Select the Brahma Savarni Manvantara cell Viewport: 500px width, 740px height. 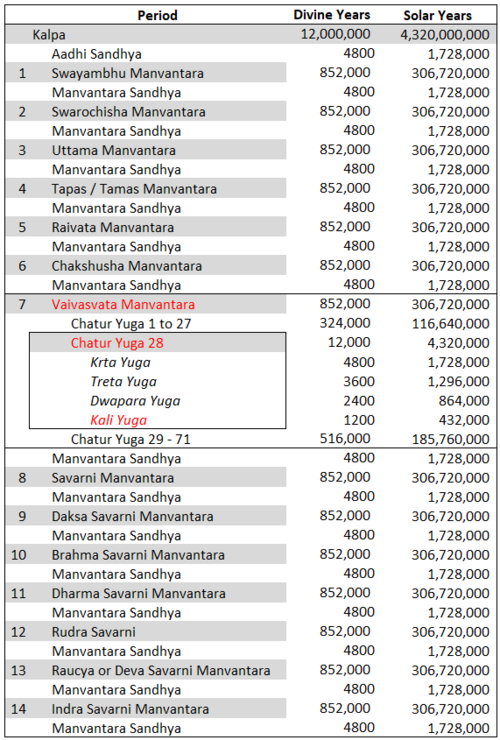138,555
